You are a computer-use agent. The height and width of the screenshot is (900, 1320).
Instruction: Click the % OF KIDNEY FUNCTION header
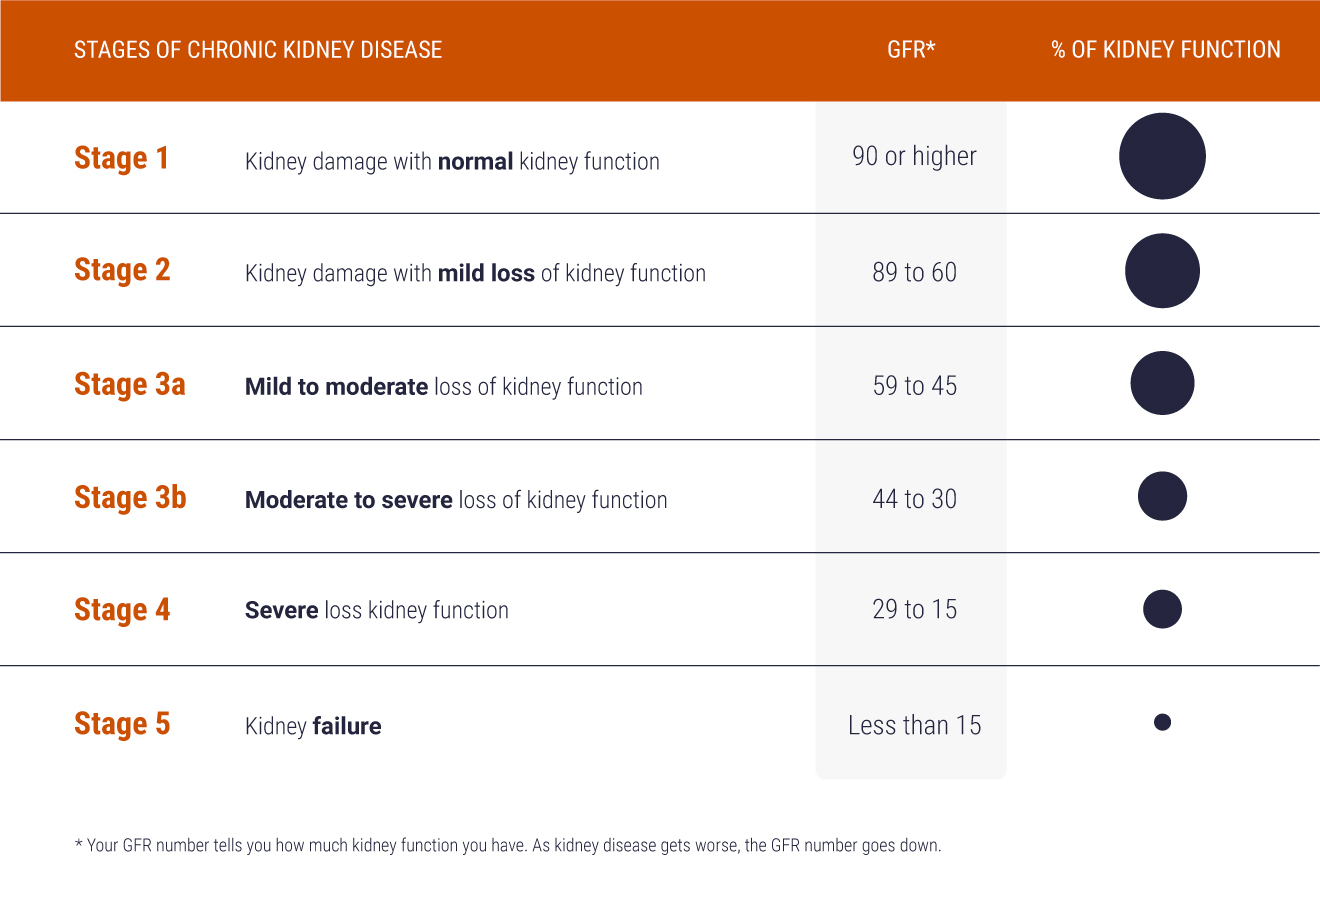(1166, 49)
